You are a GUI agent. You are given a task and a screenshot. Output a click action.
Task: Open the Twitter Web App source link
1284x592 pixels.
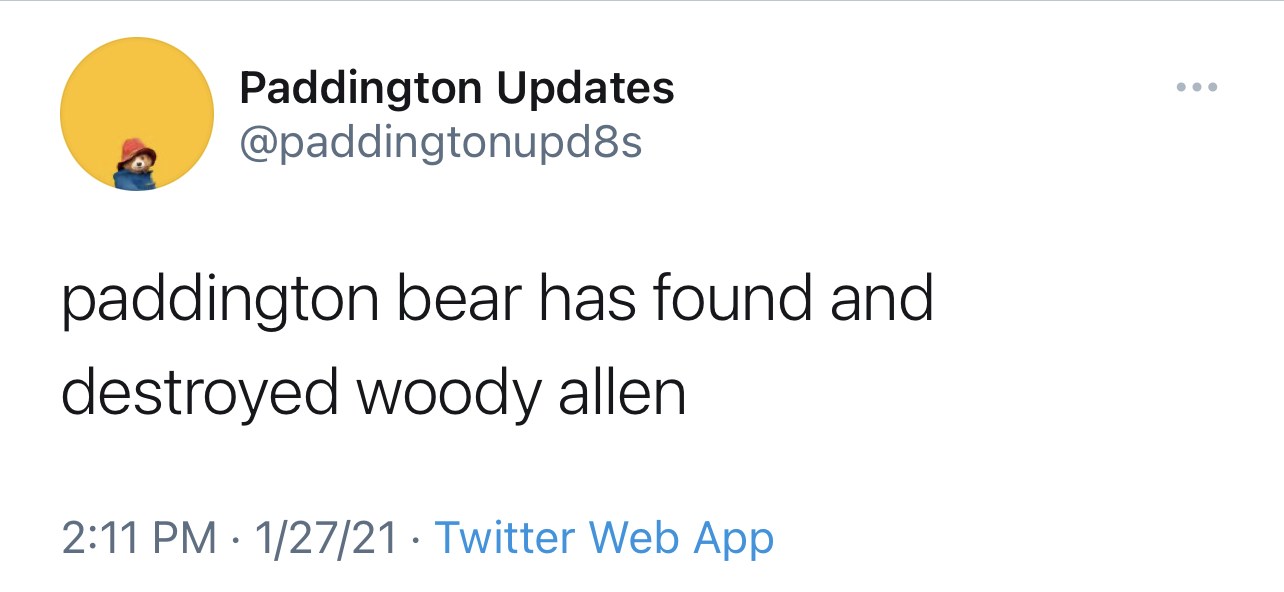604,539
